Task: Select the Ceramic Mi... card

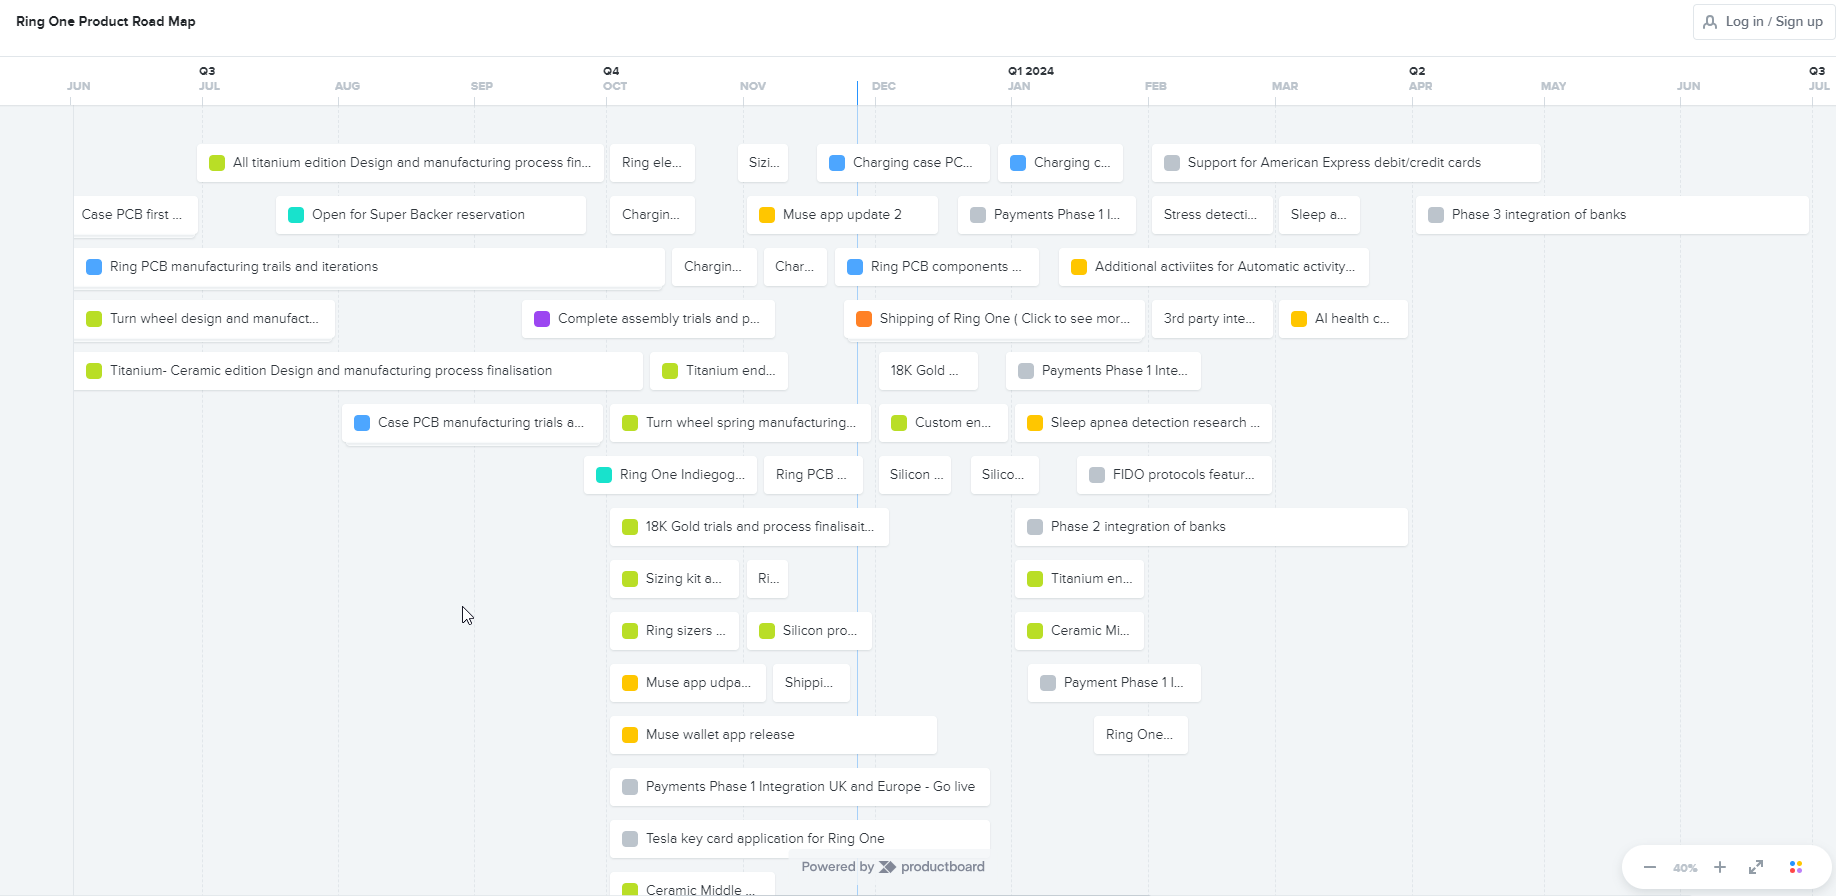Action: [x=1079, y=631]
